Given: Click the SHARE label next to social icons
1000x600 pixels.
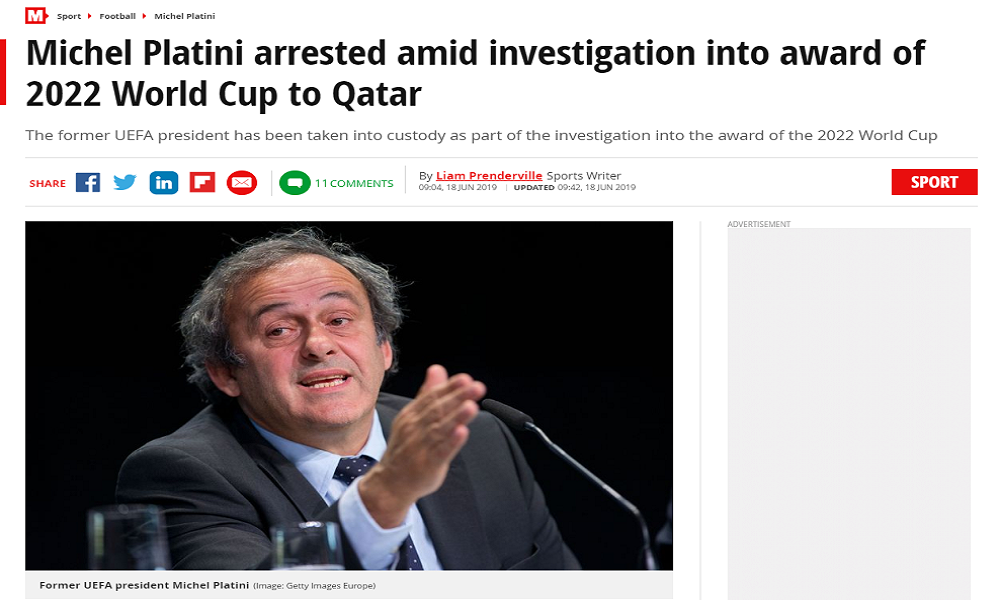Looking at the screenshot, I should click(x=47, y=183).
